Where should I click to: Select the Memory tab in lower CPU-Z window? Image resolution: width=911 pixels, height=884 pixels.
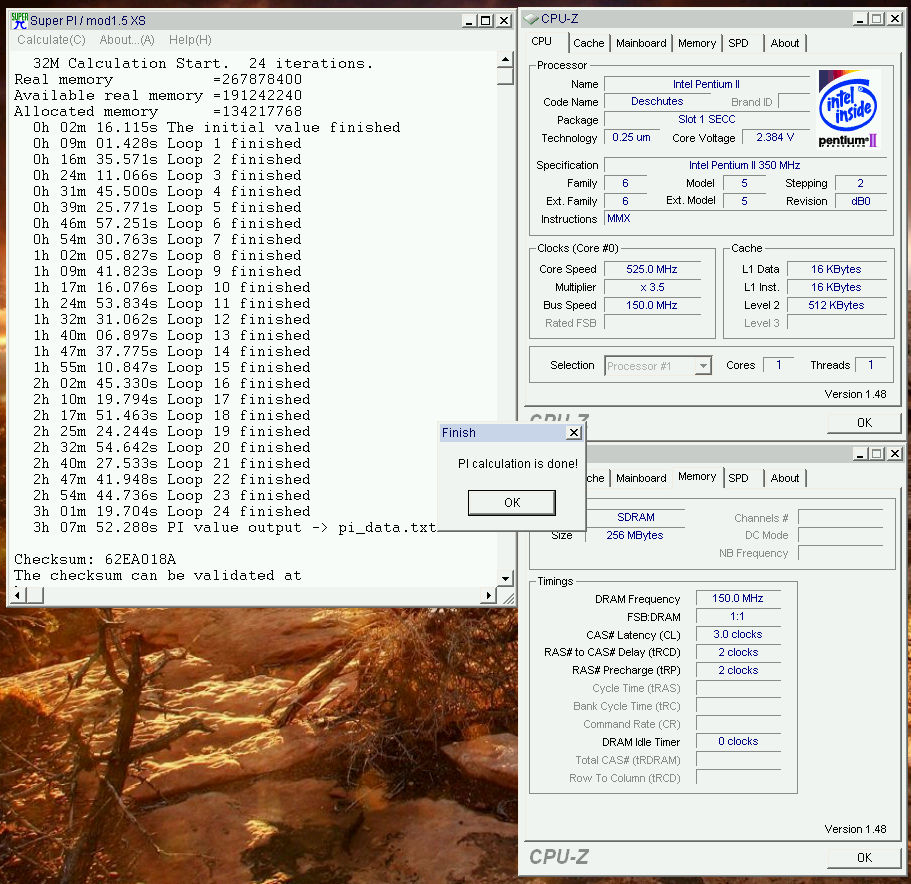697,476
